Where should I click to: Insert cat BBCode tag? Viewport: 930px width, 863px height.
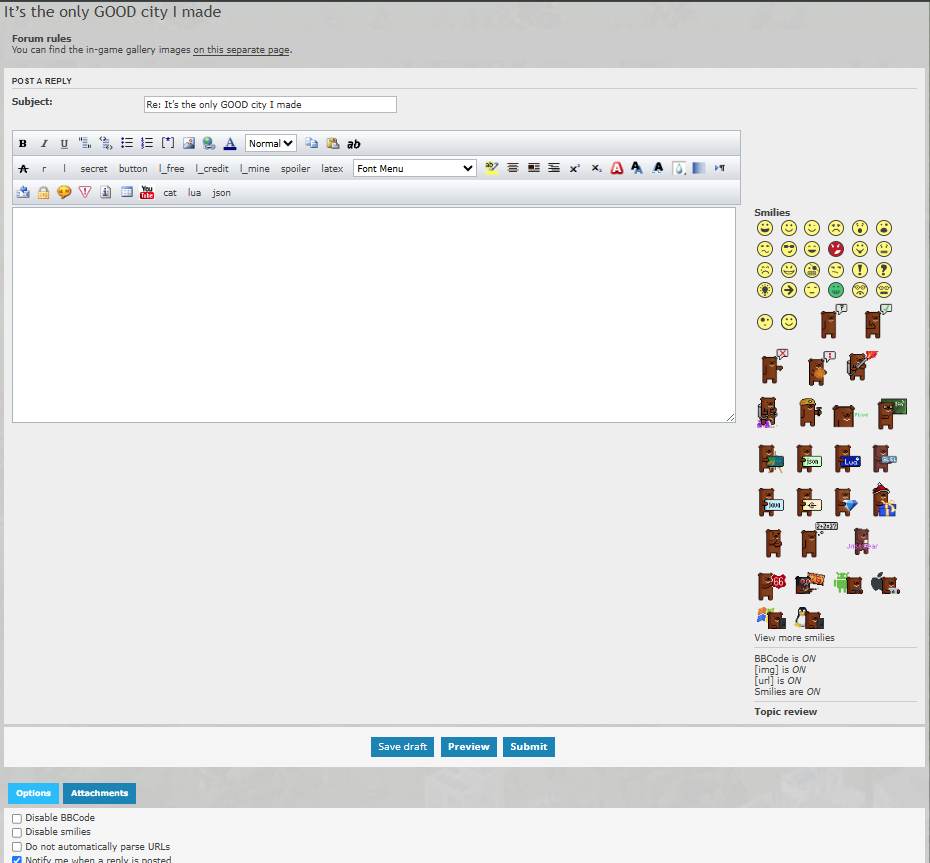[170, 193]
